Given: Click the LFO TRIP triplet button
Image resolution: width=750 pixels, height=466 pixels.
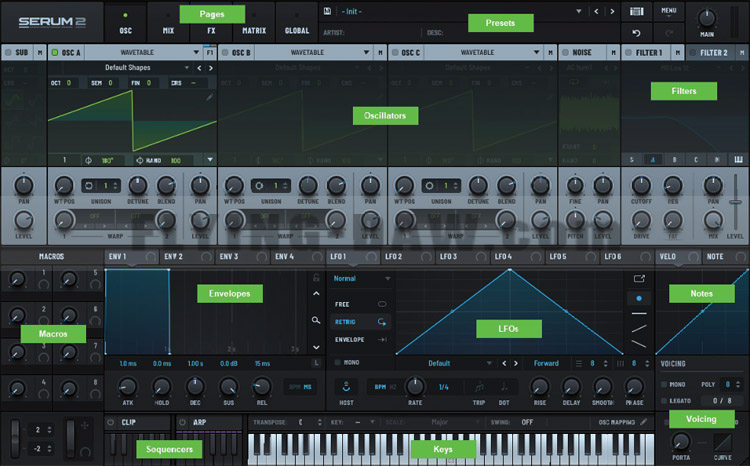Looking at the screenshot, I should tap(479, 391).
